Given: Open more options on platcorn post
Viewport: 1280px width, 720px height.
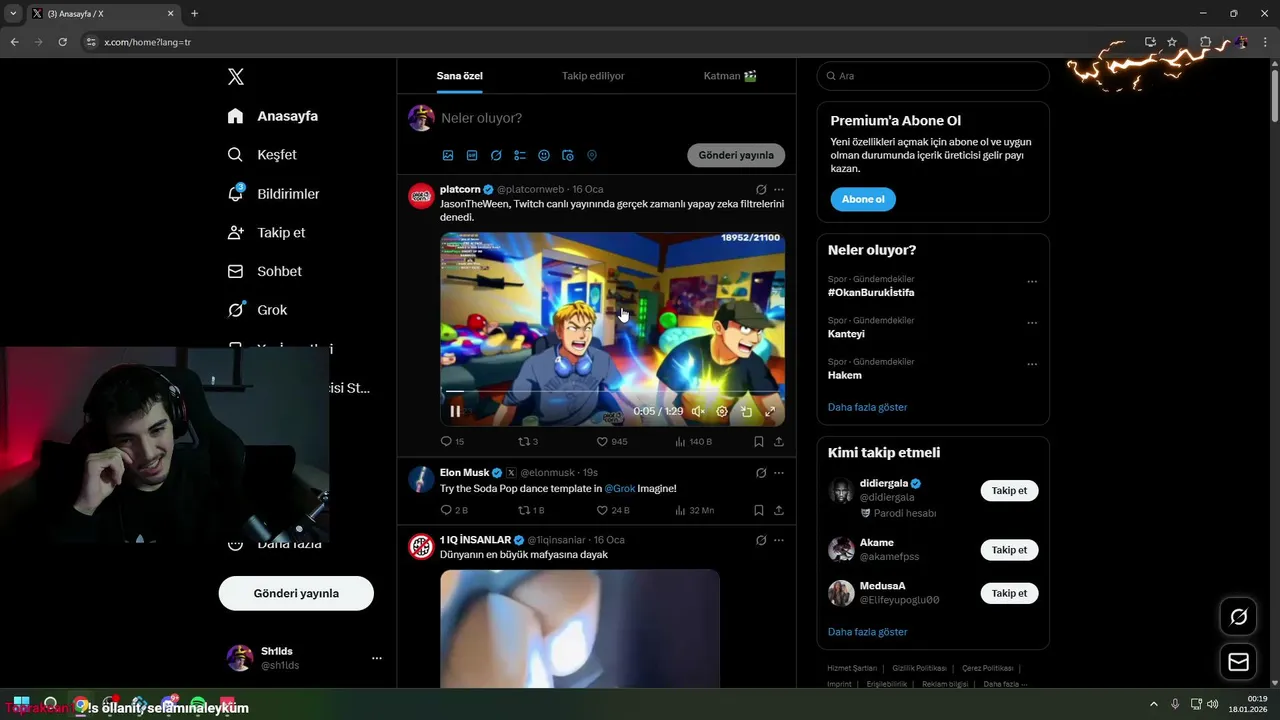Looking at the screenshot, I should tap(779, 190).
